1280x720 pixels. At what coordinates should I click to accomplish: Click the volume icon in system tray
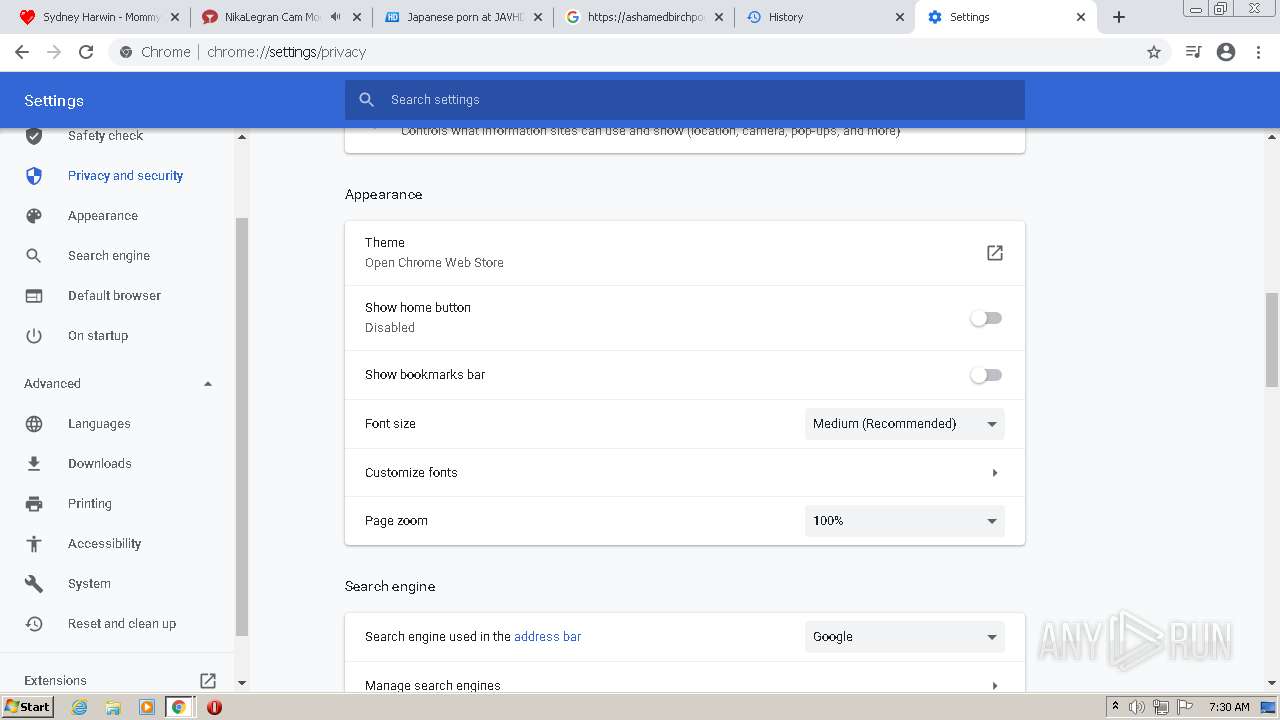click(1137, 707)
